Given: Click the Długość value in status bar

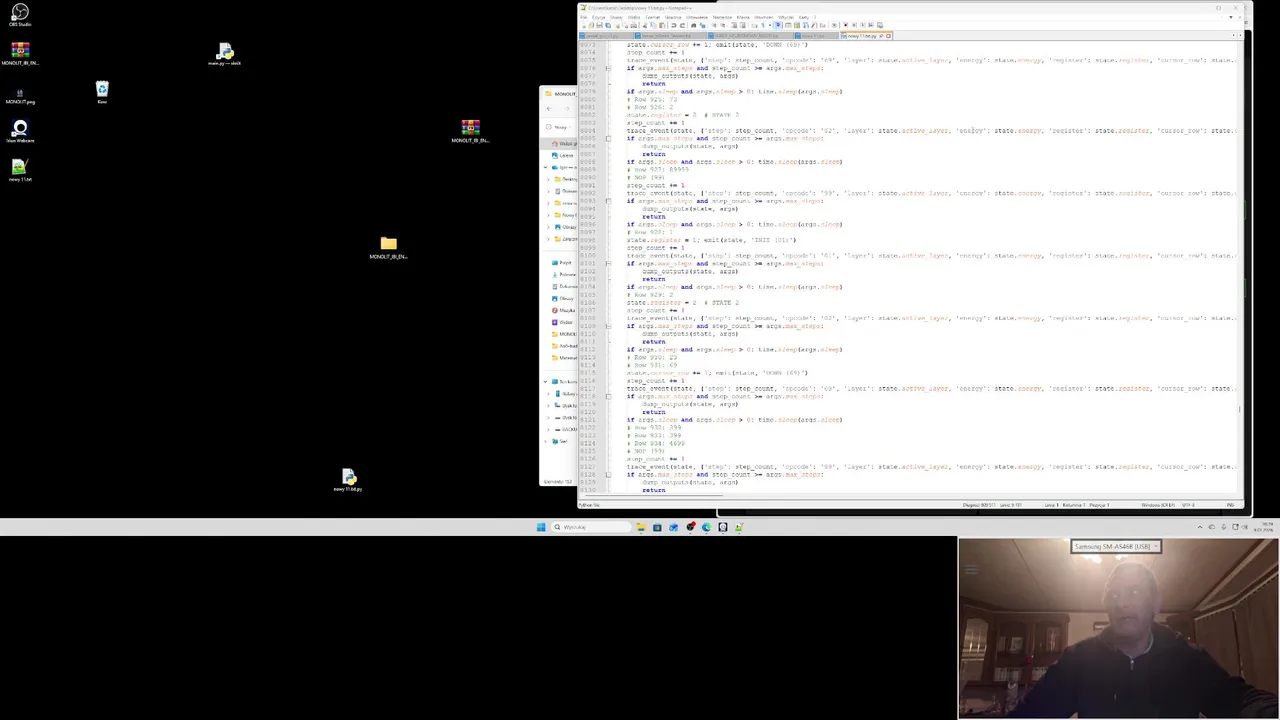Looking at the screenshot, I should (979, 505).
